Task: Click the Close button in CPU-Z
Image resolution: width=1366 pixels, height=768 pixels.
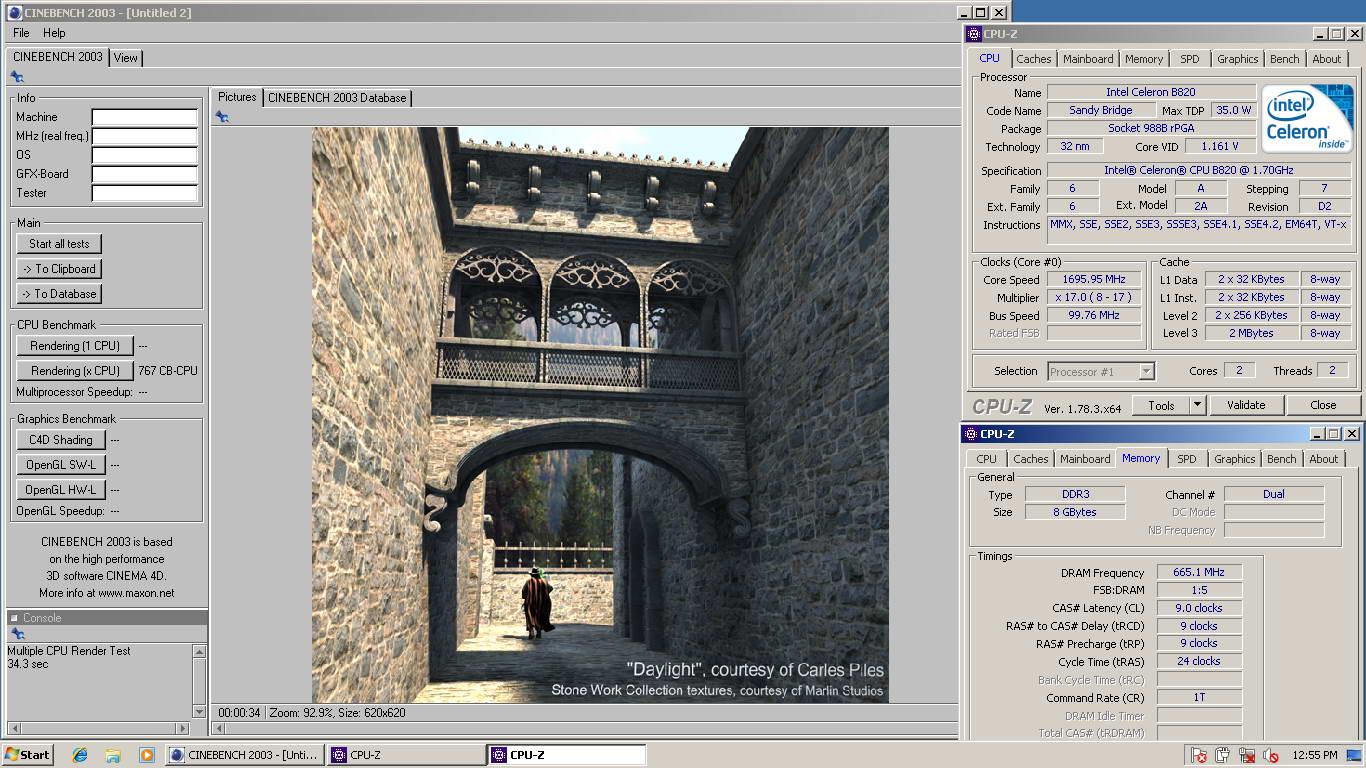Action: pyautogui.click(x=1323, y=405)
